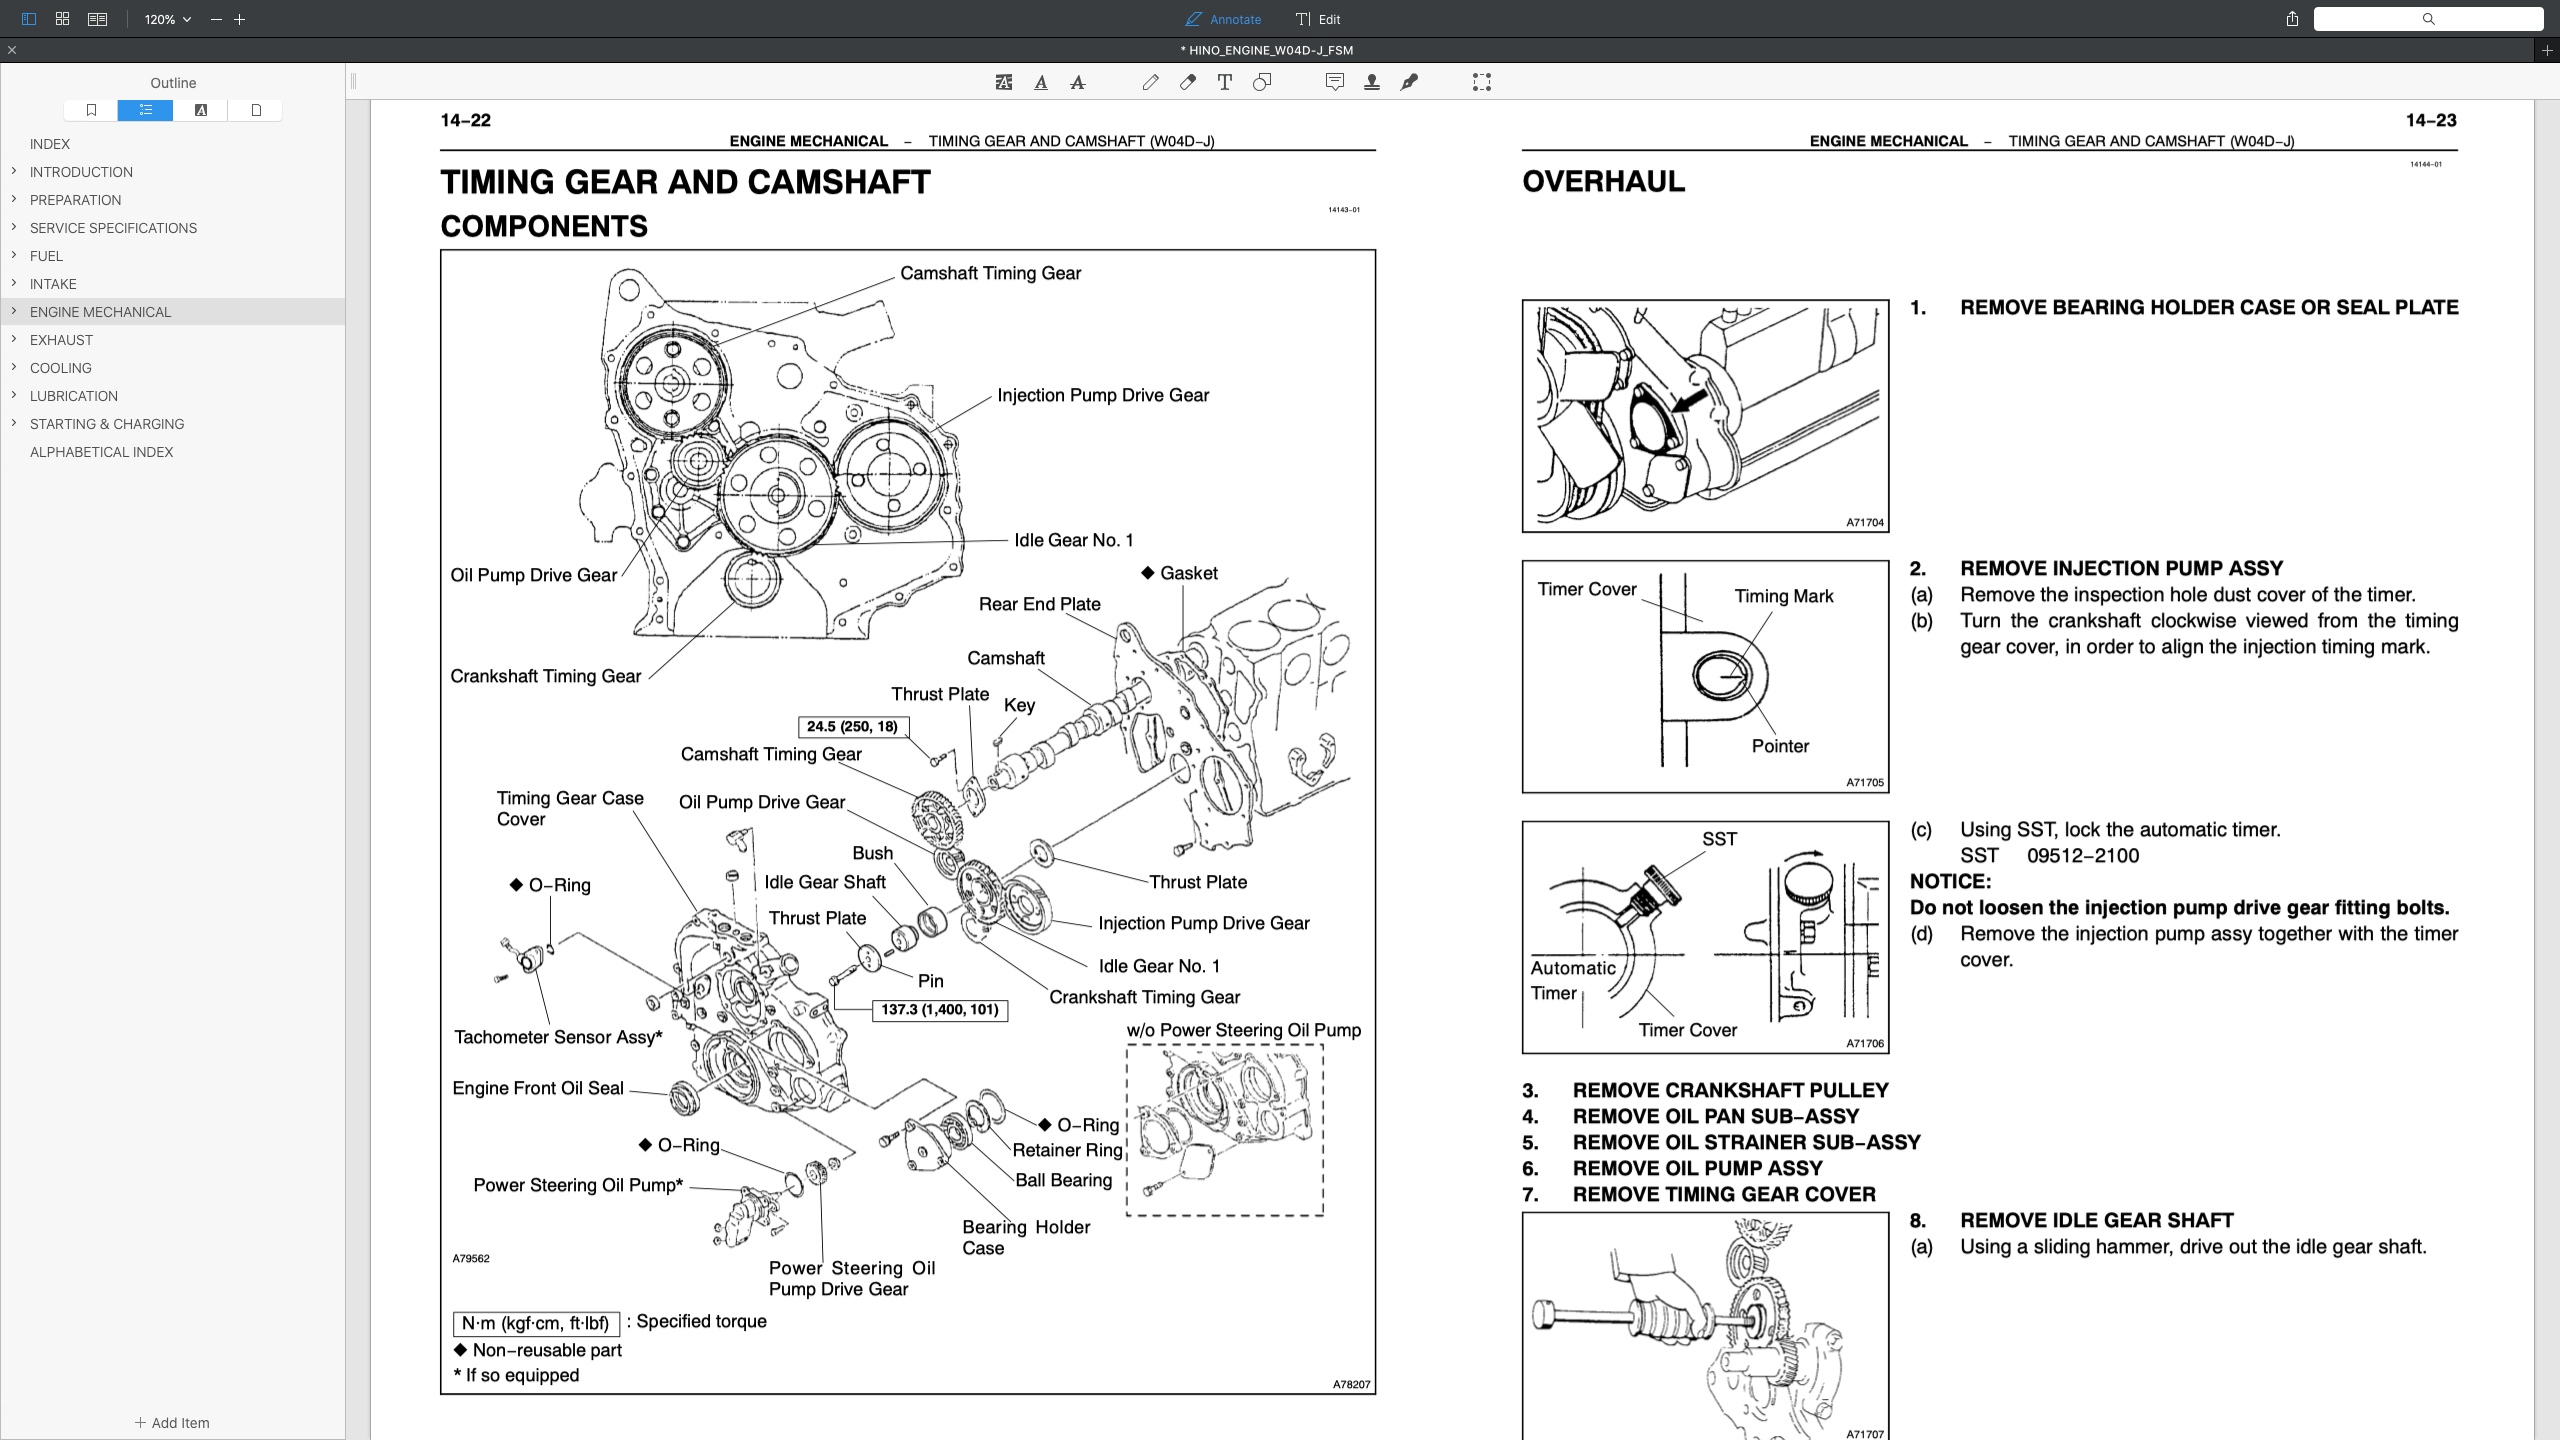This screenshot has height=1440, width=2560.
Task: Select the eraser tool
Action: click(x=1188, y=82)
